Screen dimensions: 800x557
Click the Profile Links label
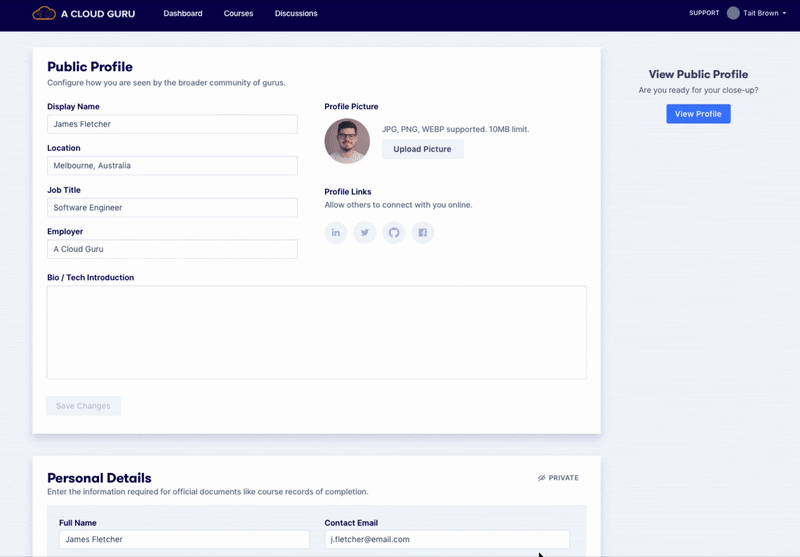pos(348,192)
